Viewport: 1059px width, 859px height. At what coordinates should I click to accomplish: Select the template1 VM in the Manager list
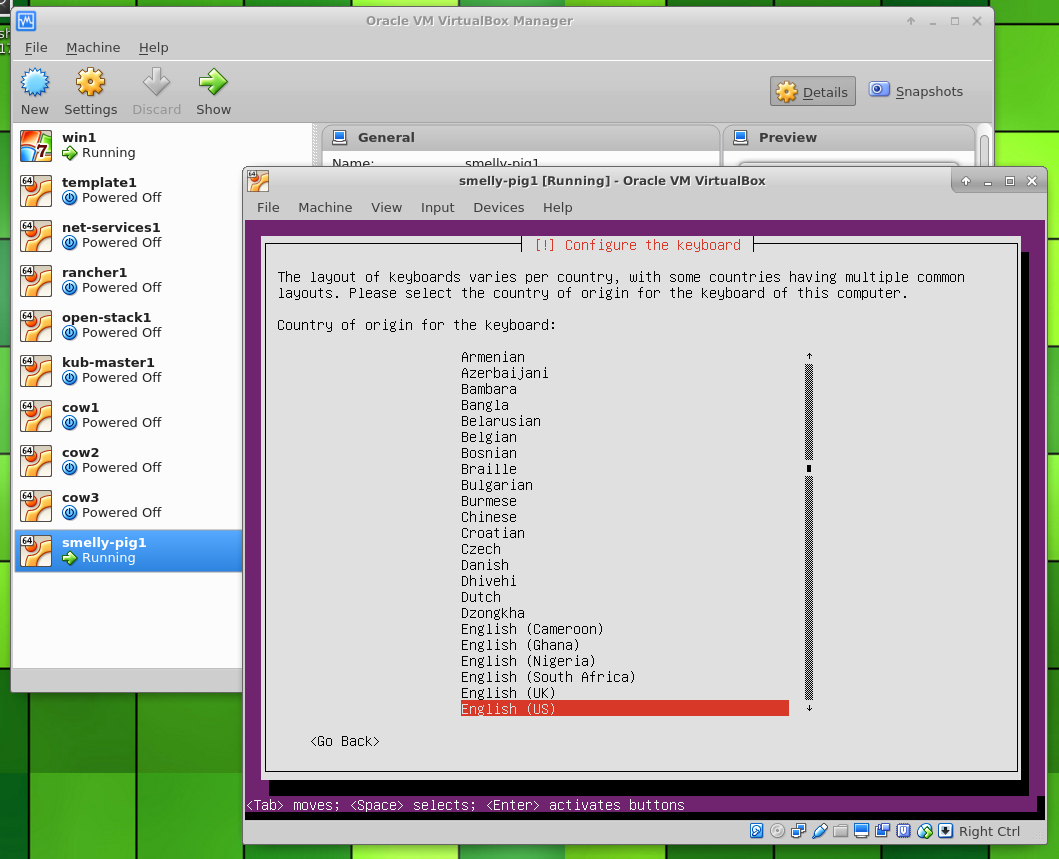128,190
